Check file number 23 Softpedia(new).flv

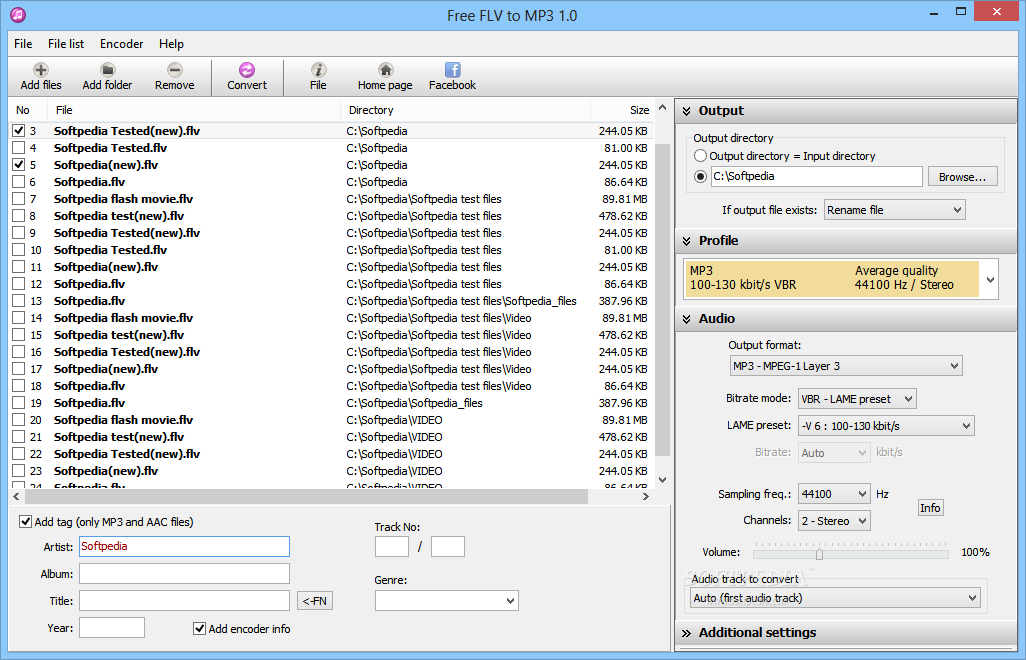tap(19, 471)
